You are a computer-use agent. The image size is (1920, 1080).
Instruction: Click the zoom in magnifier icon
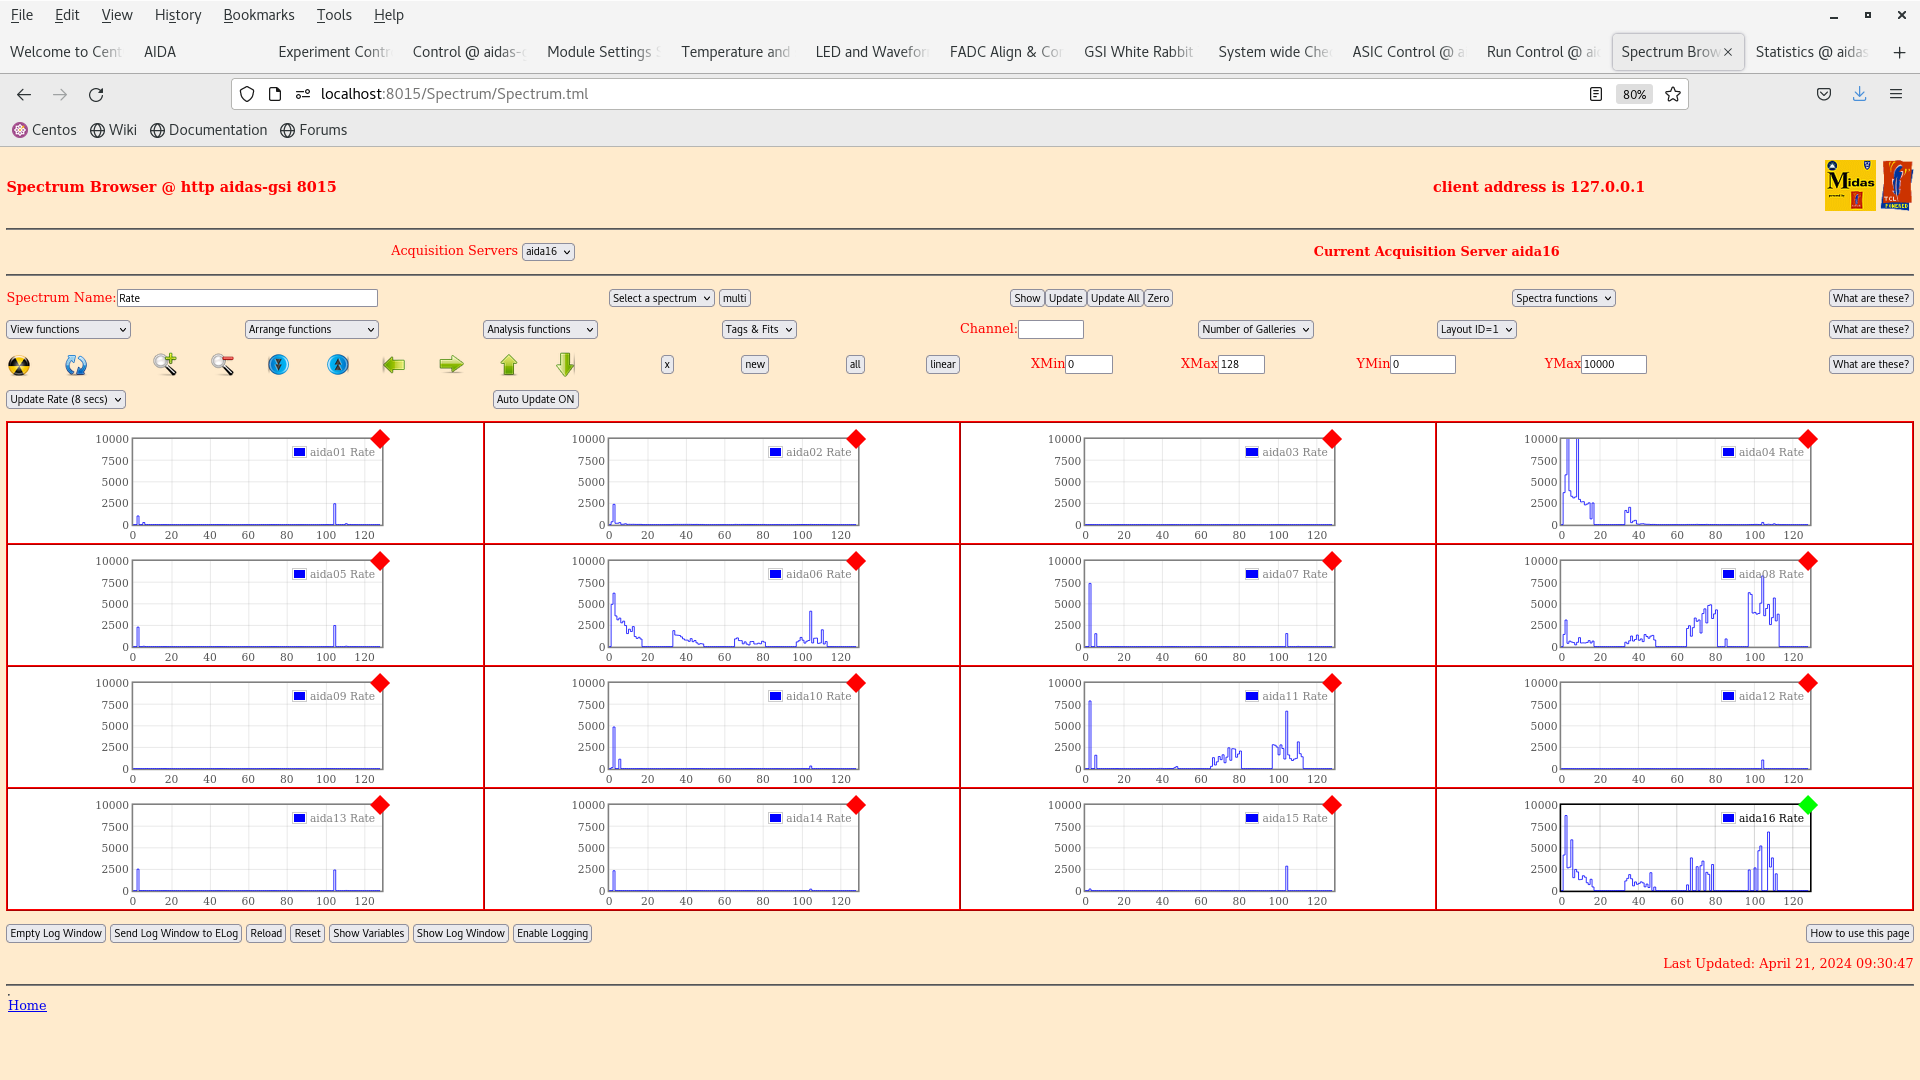[x=165, y=365]
